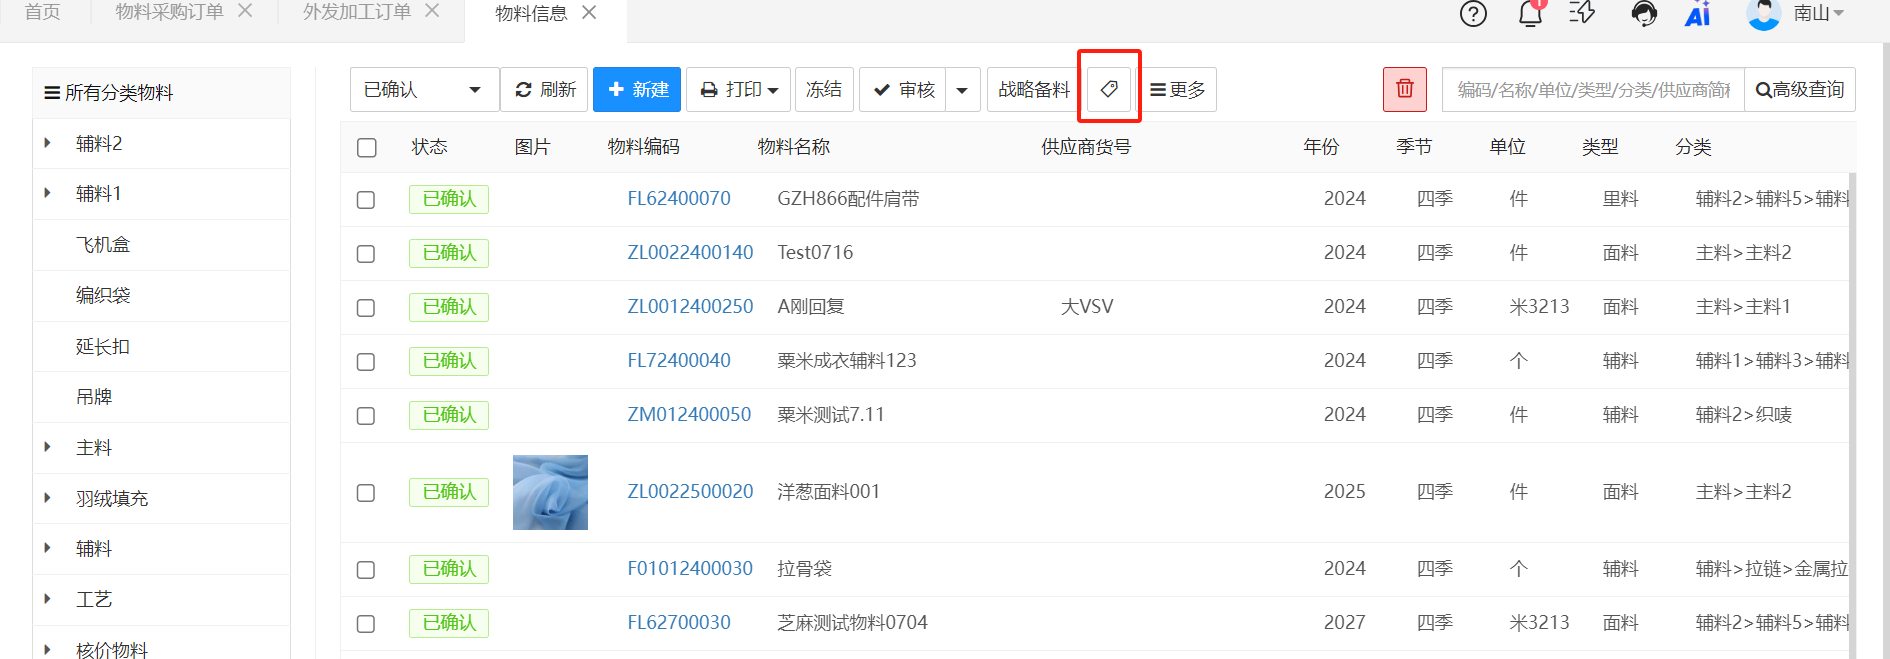1890x659 pixels.
Task: Open the notification bell
Action: tap(1530, 14)
